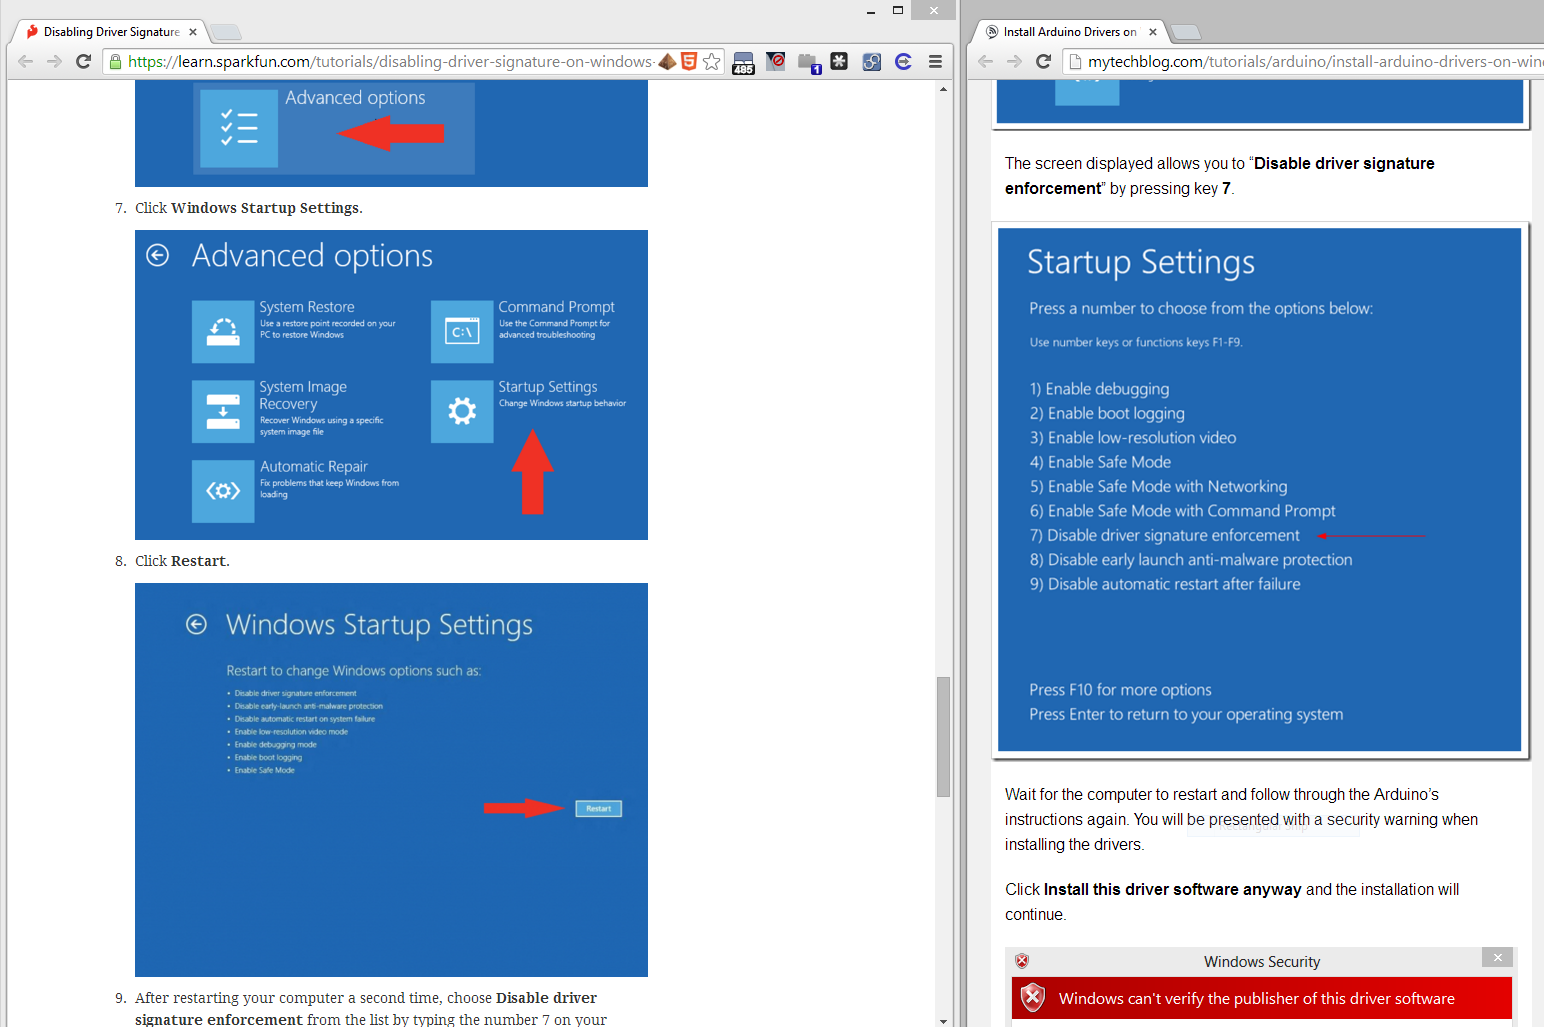Bookmark this page with the star icon
Viewport: 1544px width, 1027px height.
pyautogui.click(x=711, y=62)
